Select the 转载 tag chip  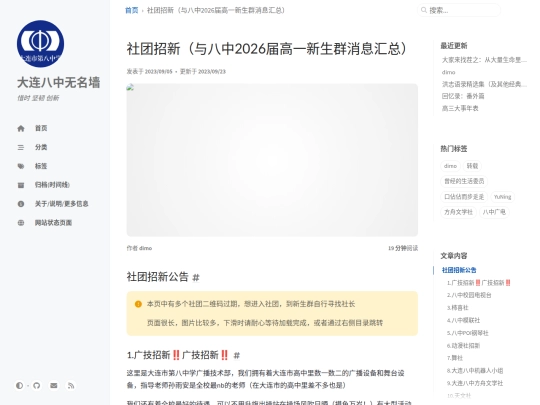coord(472,166)
